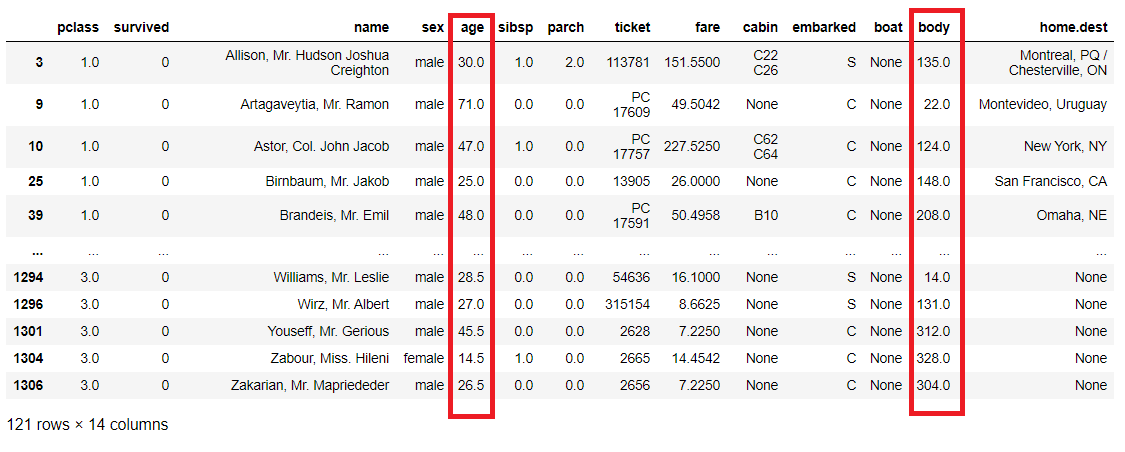Click the 'fare' column header

click(707, 27)
